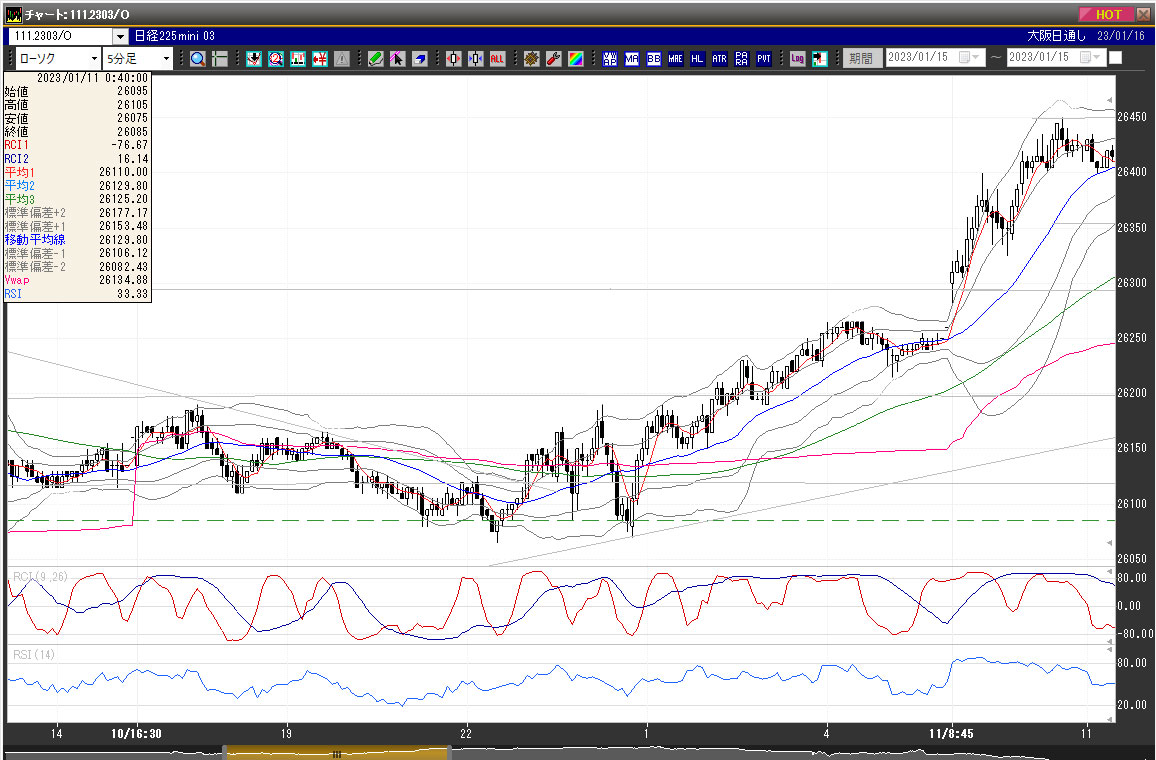
Task: Toggle the PVT pivot indicator icon
Action: [x=764, y=59]
